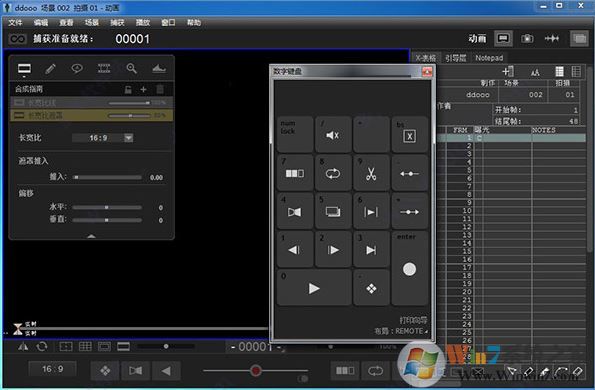
Task: Click the num lock key on the keypad
Action: pyautogui.click(x=295, y=135)
